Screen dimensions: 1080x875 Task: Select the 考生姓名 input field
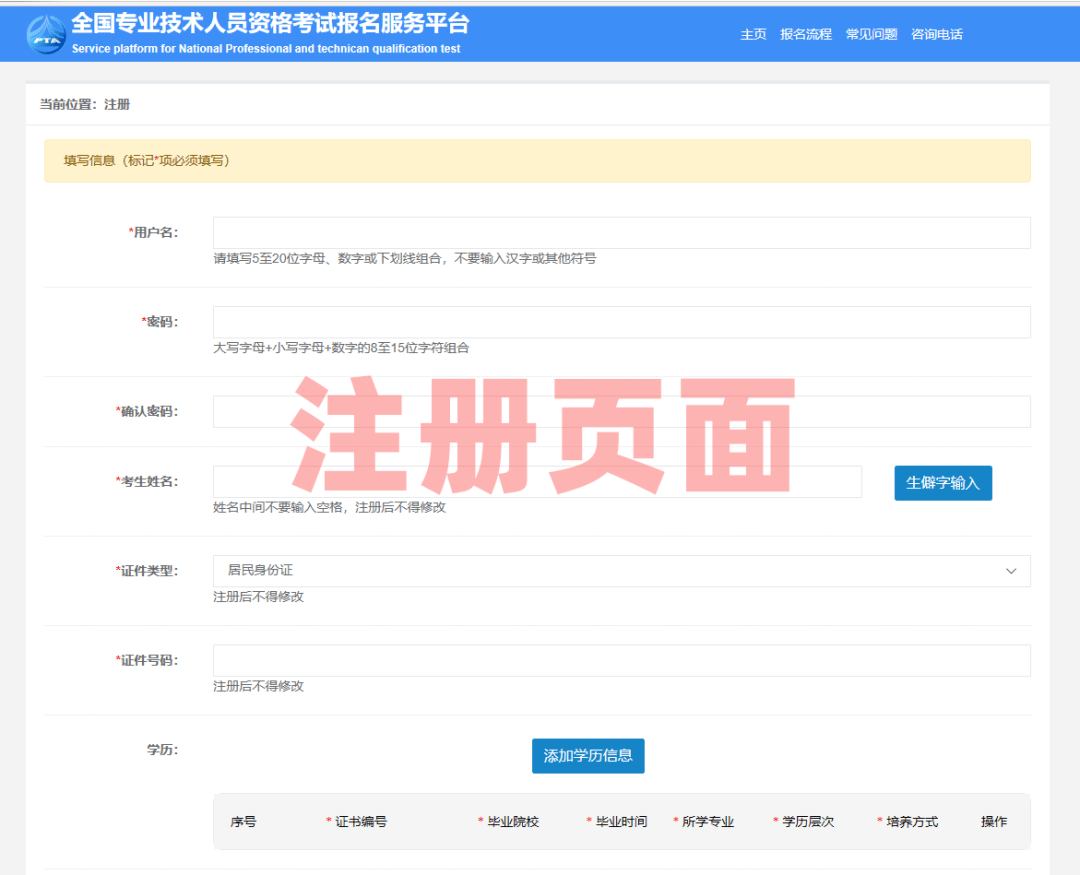click(x=537, y=482)
